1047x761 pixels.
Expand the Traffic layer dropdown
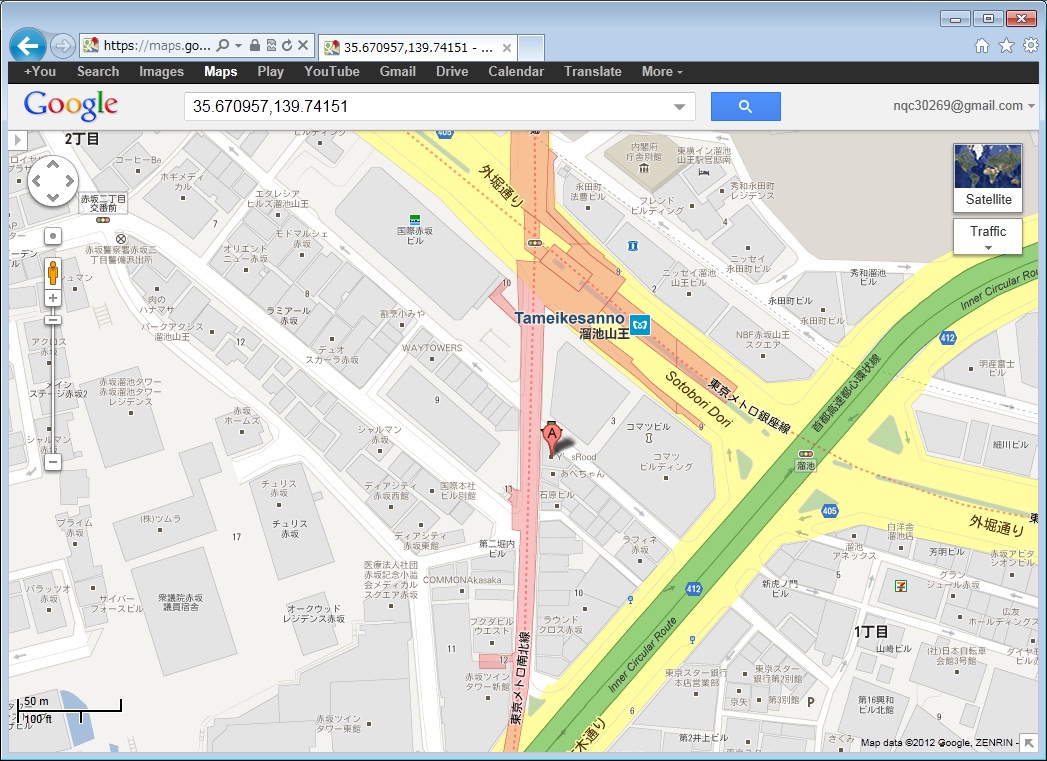coord(988,236)
